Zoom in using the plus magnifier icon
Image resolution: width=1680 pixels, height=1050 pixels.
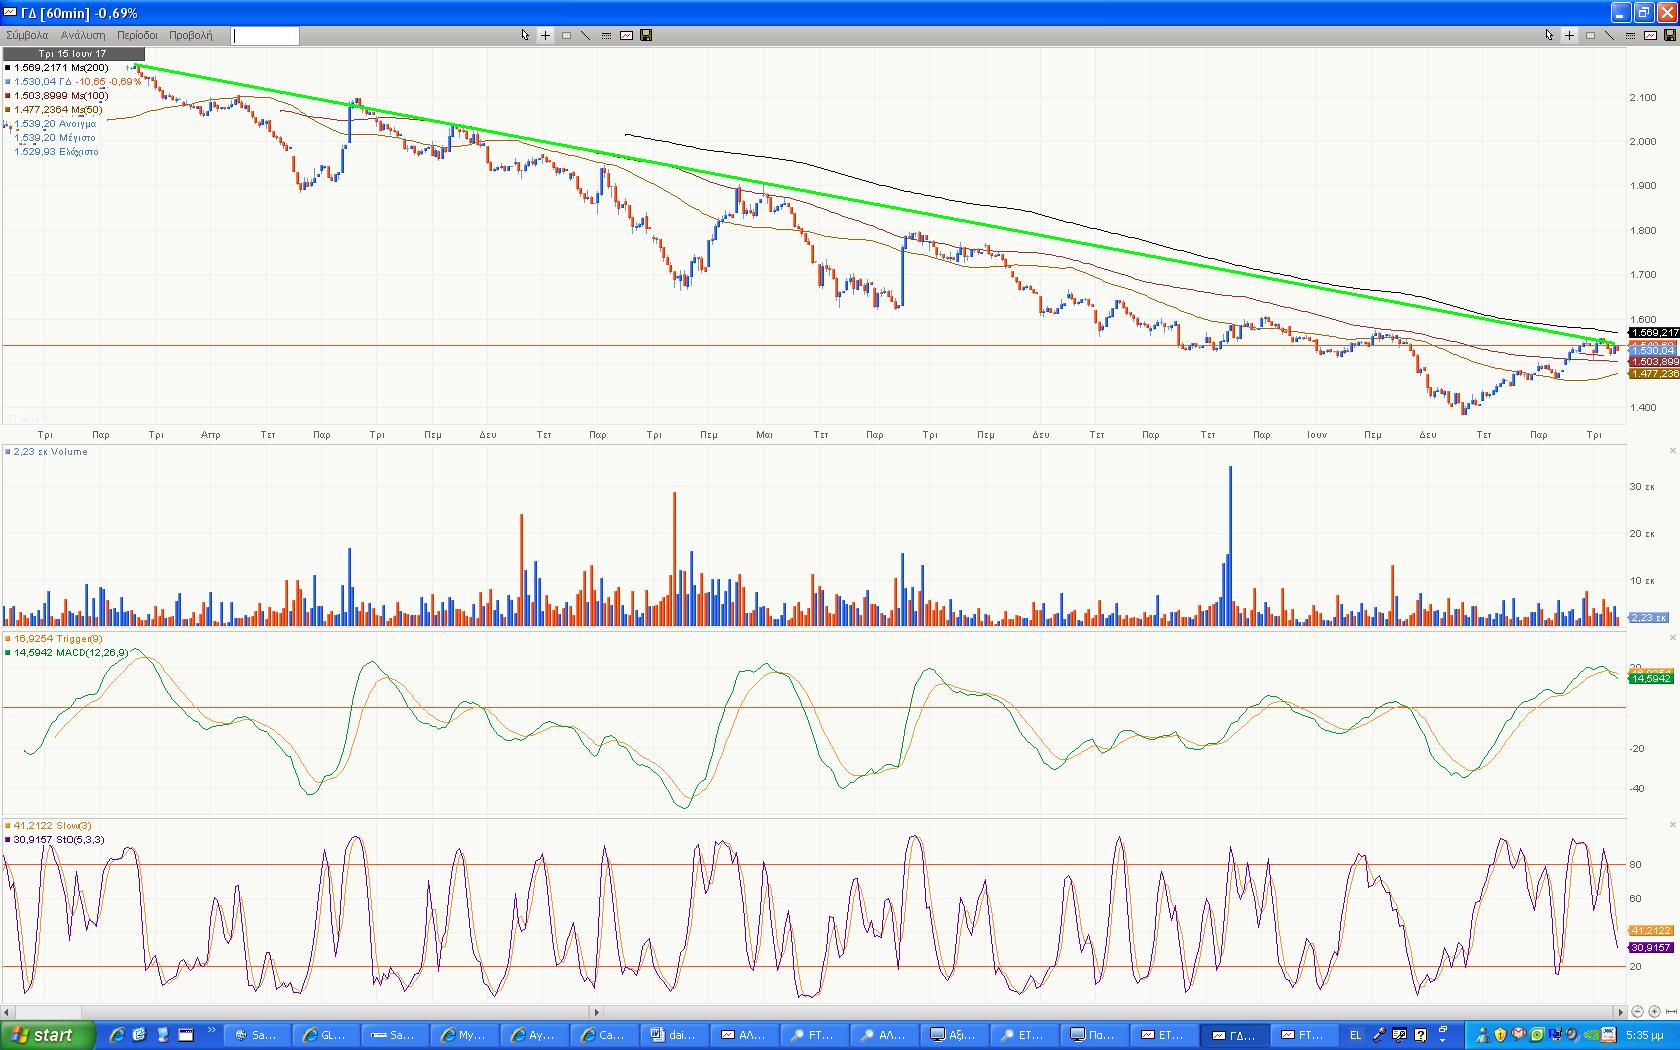1654,1012
